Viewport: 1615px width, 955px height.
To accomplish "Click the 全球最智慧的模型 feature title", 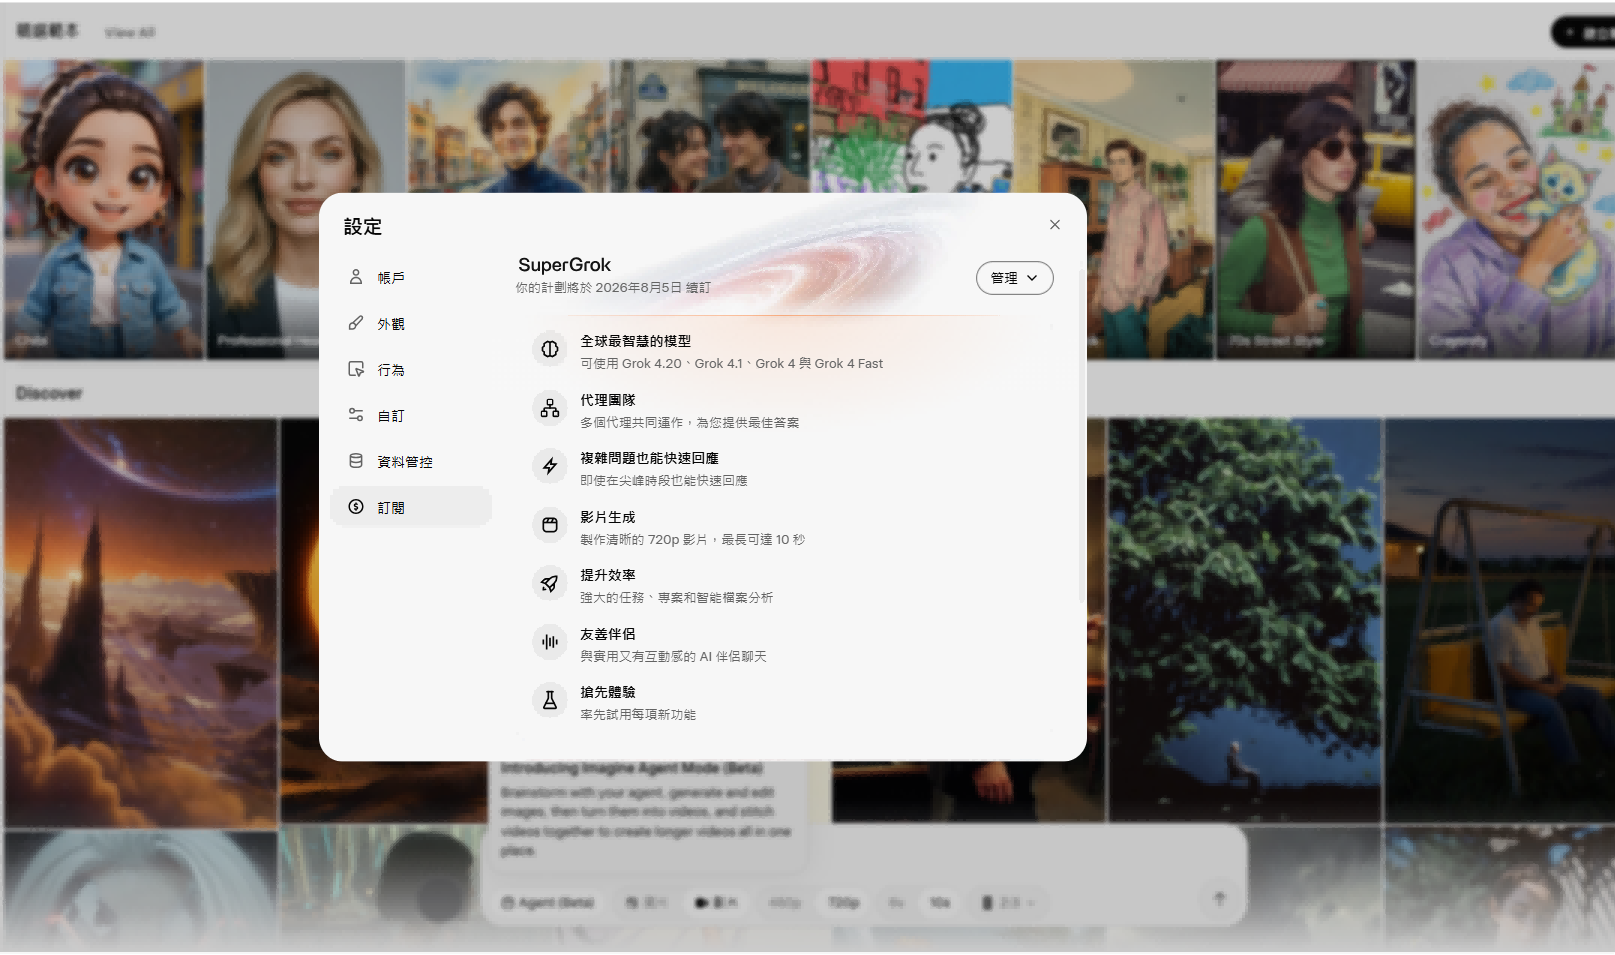I will 636,341.
